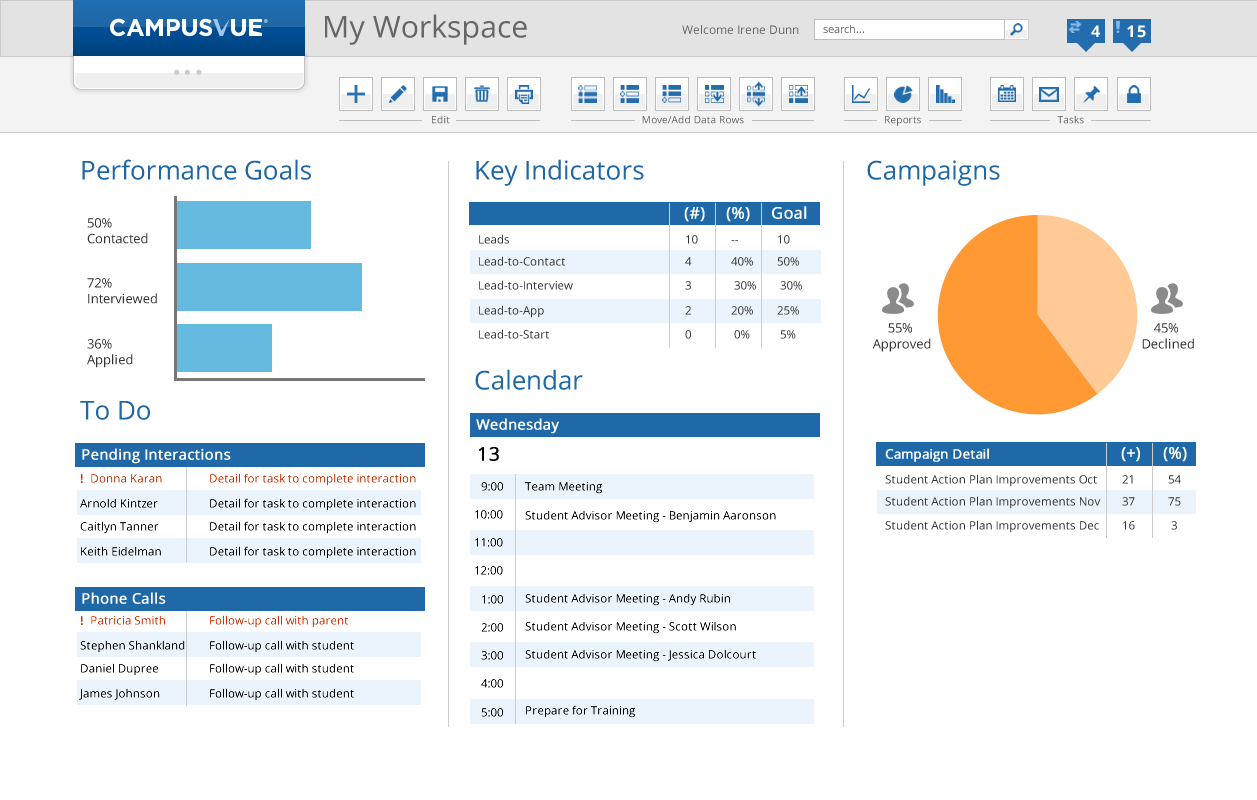Click the Student Action Plan Improvements Nov row
This screenshot has height=800, width=1257.
click(x=992, y=502)
